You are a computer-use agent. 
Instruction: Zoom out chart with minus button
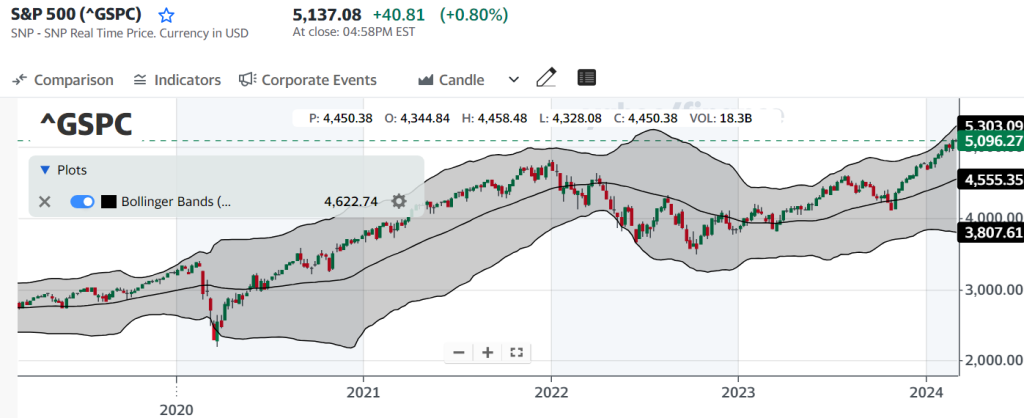458,353
